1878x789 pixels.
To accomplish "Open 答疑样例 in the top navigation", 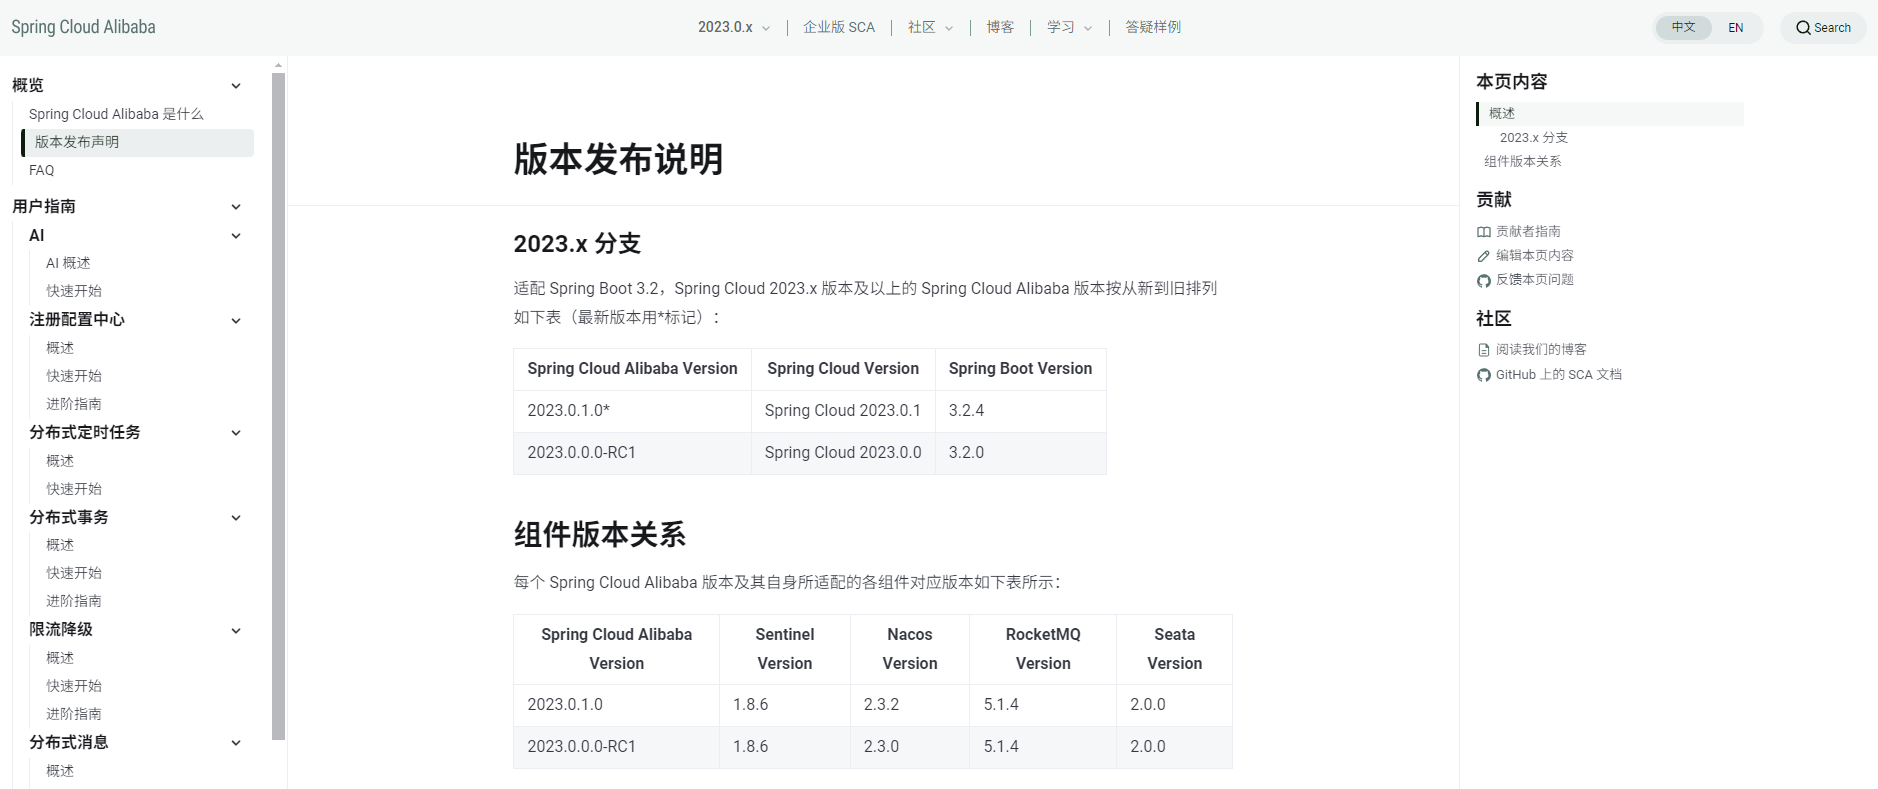I will pos(1153,27).
